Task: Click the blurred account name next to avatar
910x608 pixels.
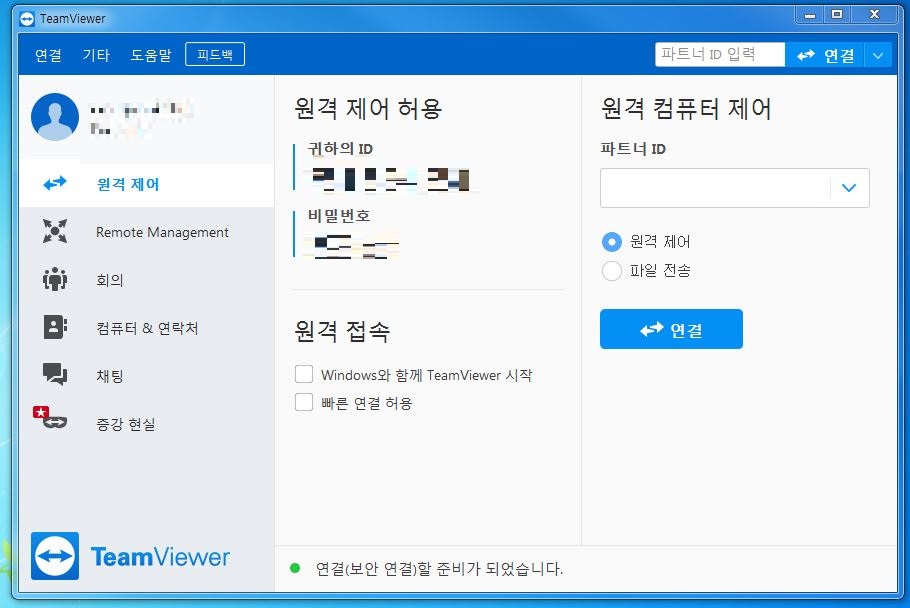Action: tap(140, 119)
